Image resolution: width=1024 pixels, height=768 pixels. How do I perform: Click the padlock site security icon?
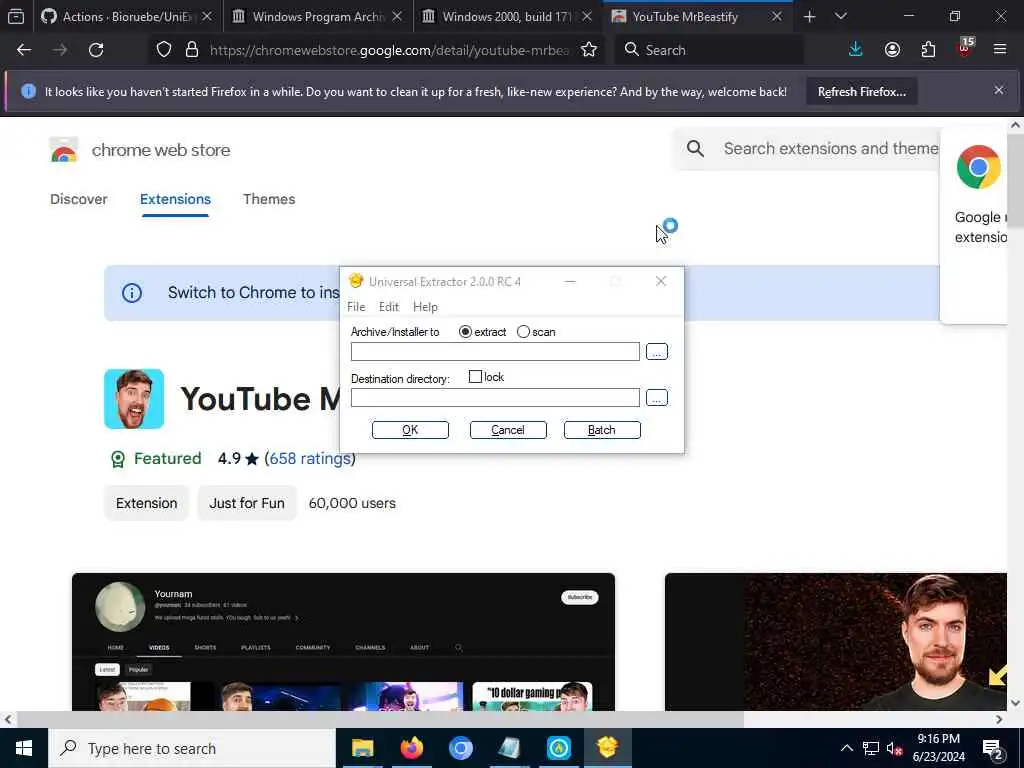(x=191, y=50)
